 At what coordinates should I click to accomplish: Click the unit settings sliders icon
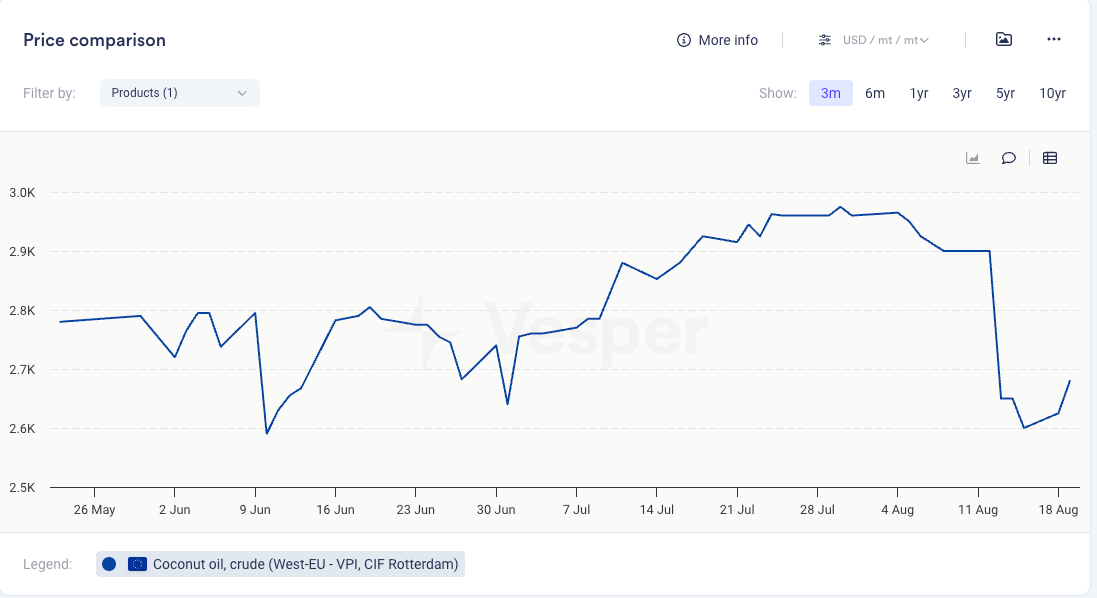click(x=825, y=40)
